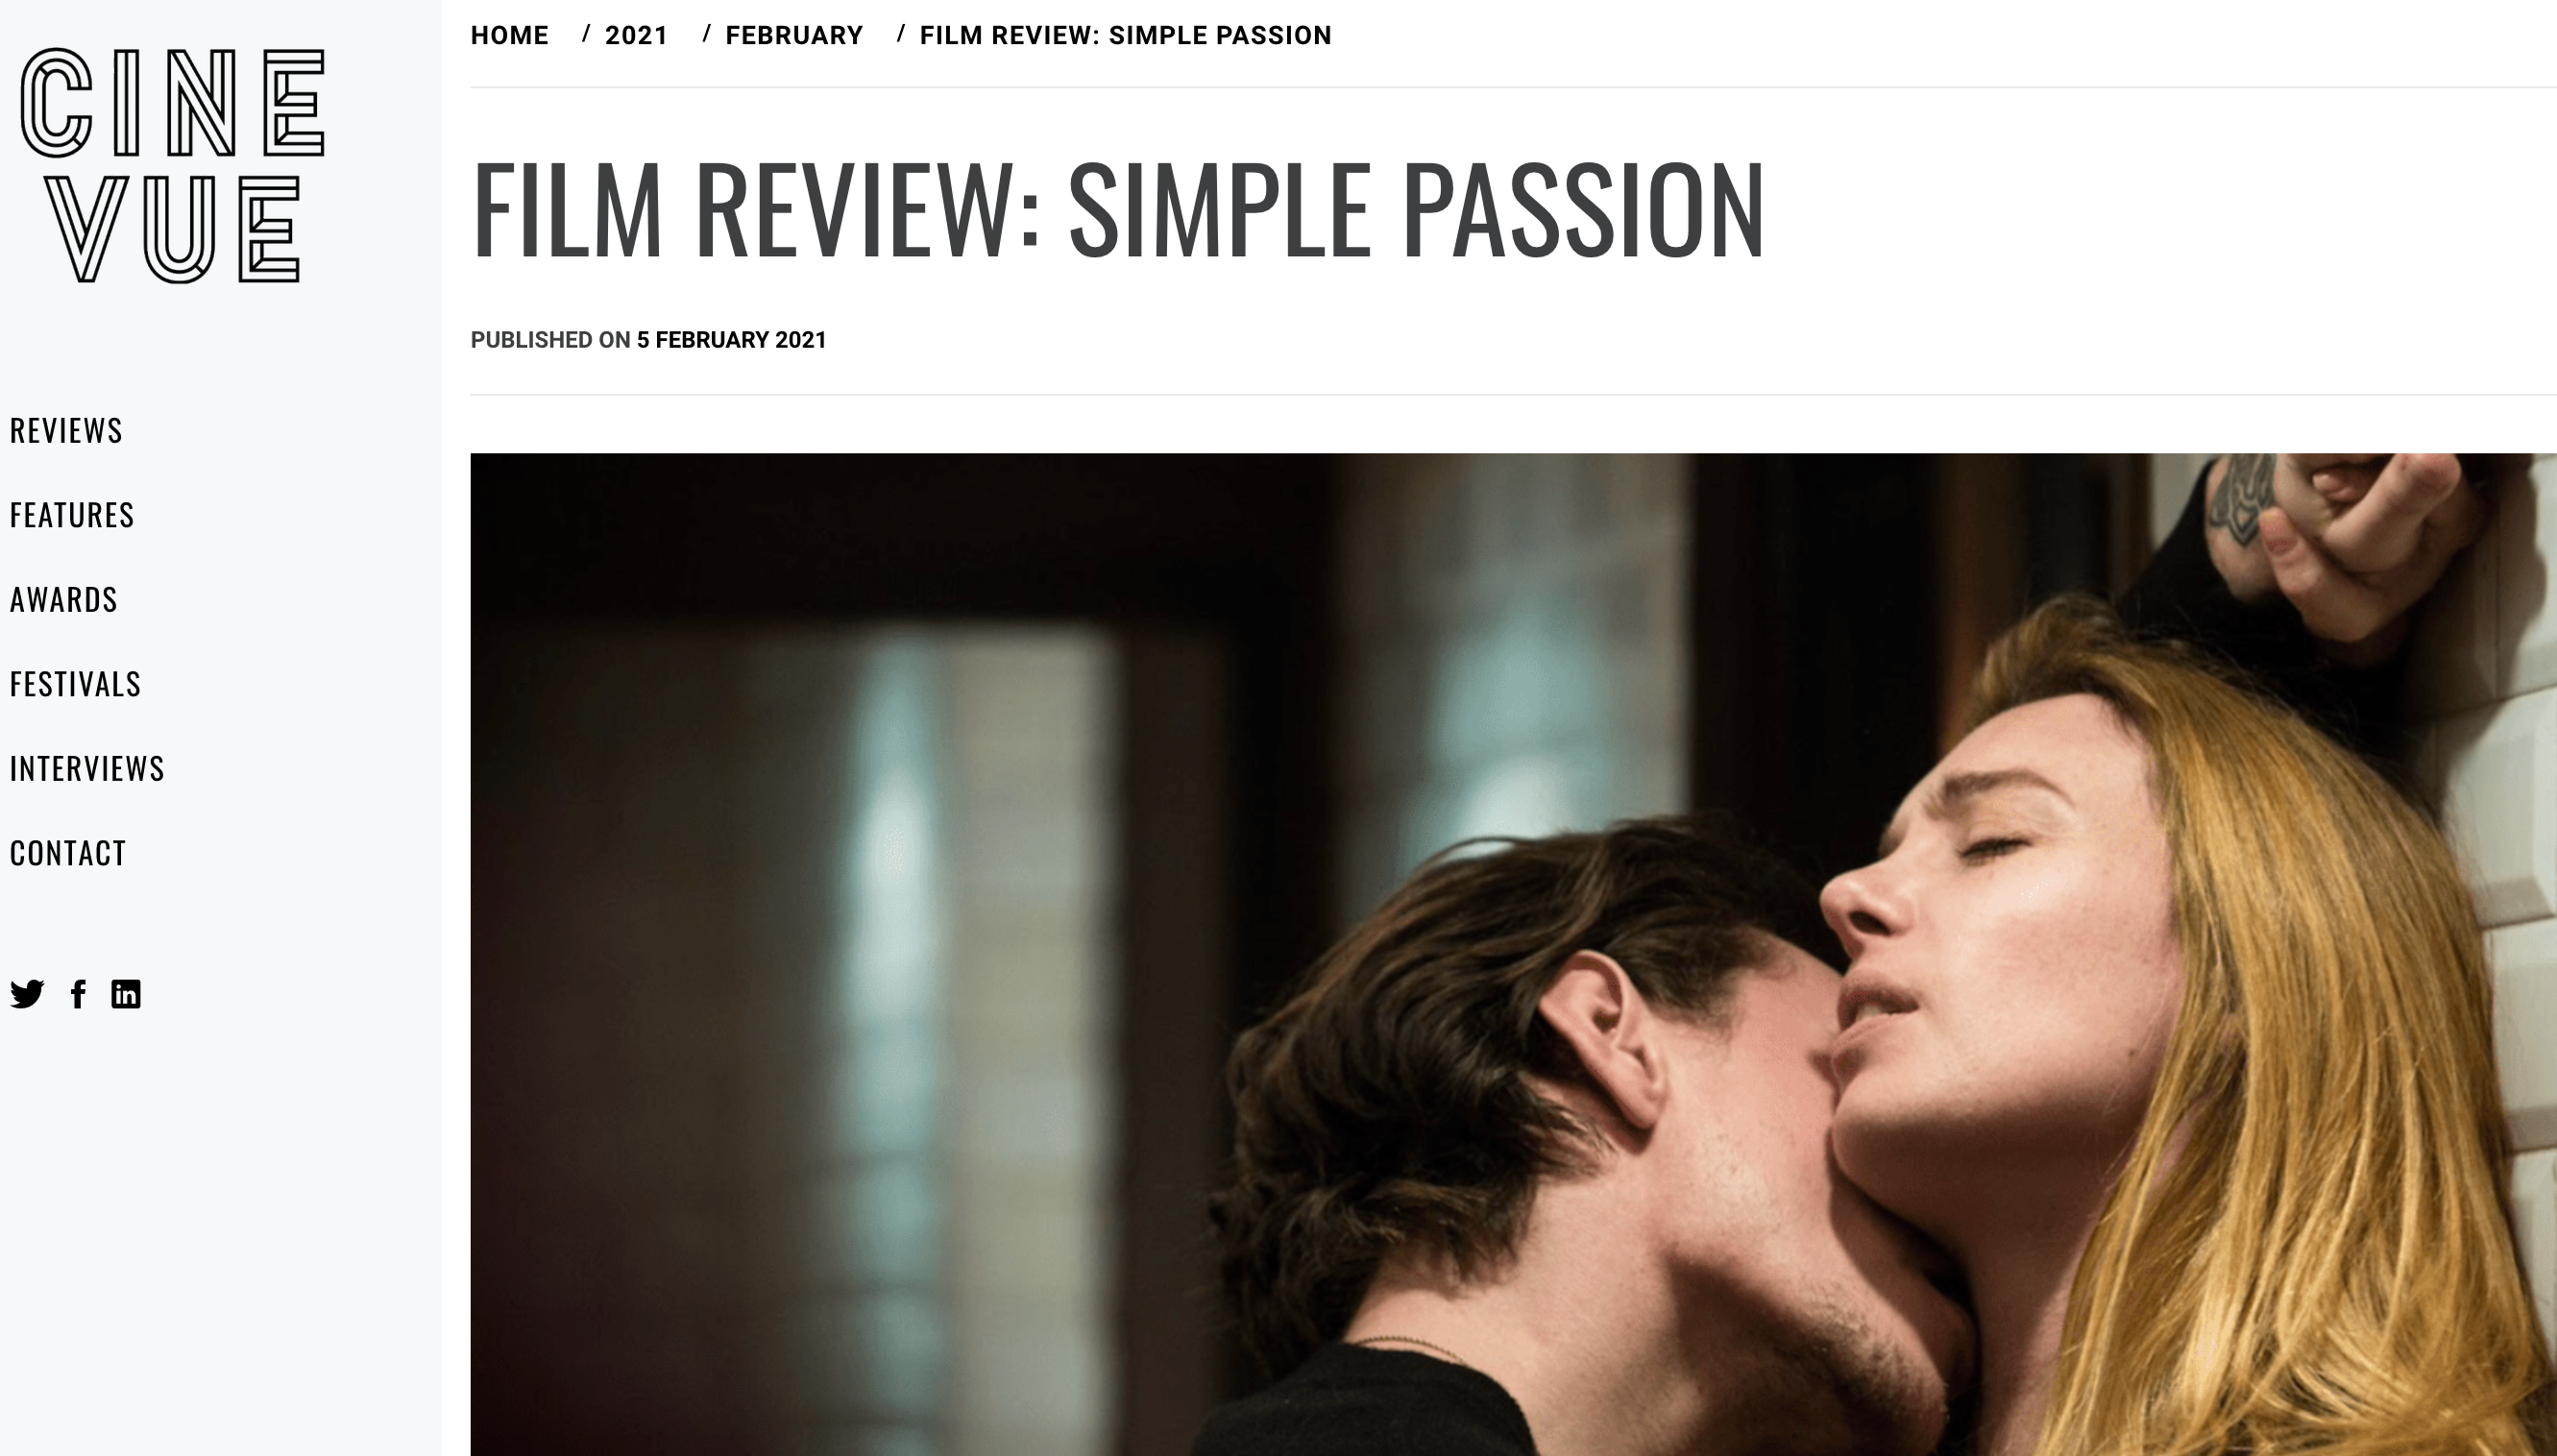Open the featured film still image
Image resolution: width=2557 pixels, height=1456 pixels.
tap(1514, 954)
